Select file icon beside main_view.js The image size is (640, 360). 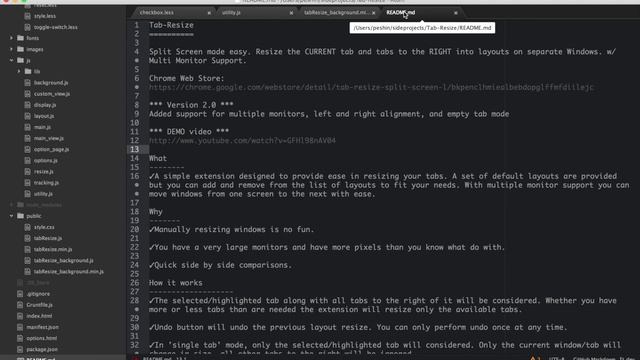(x=27, y=138)
